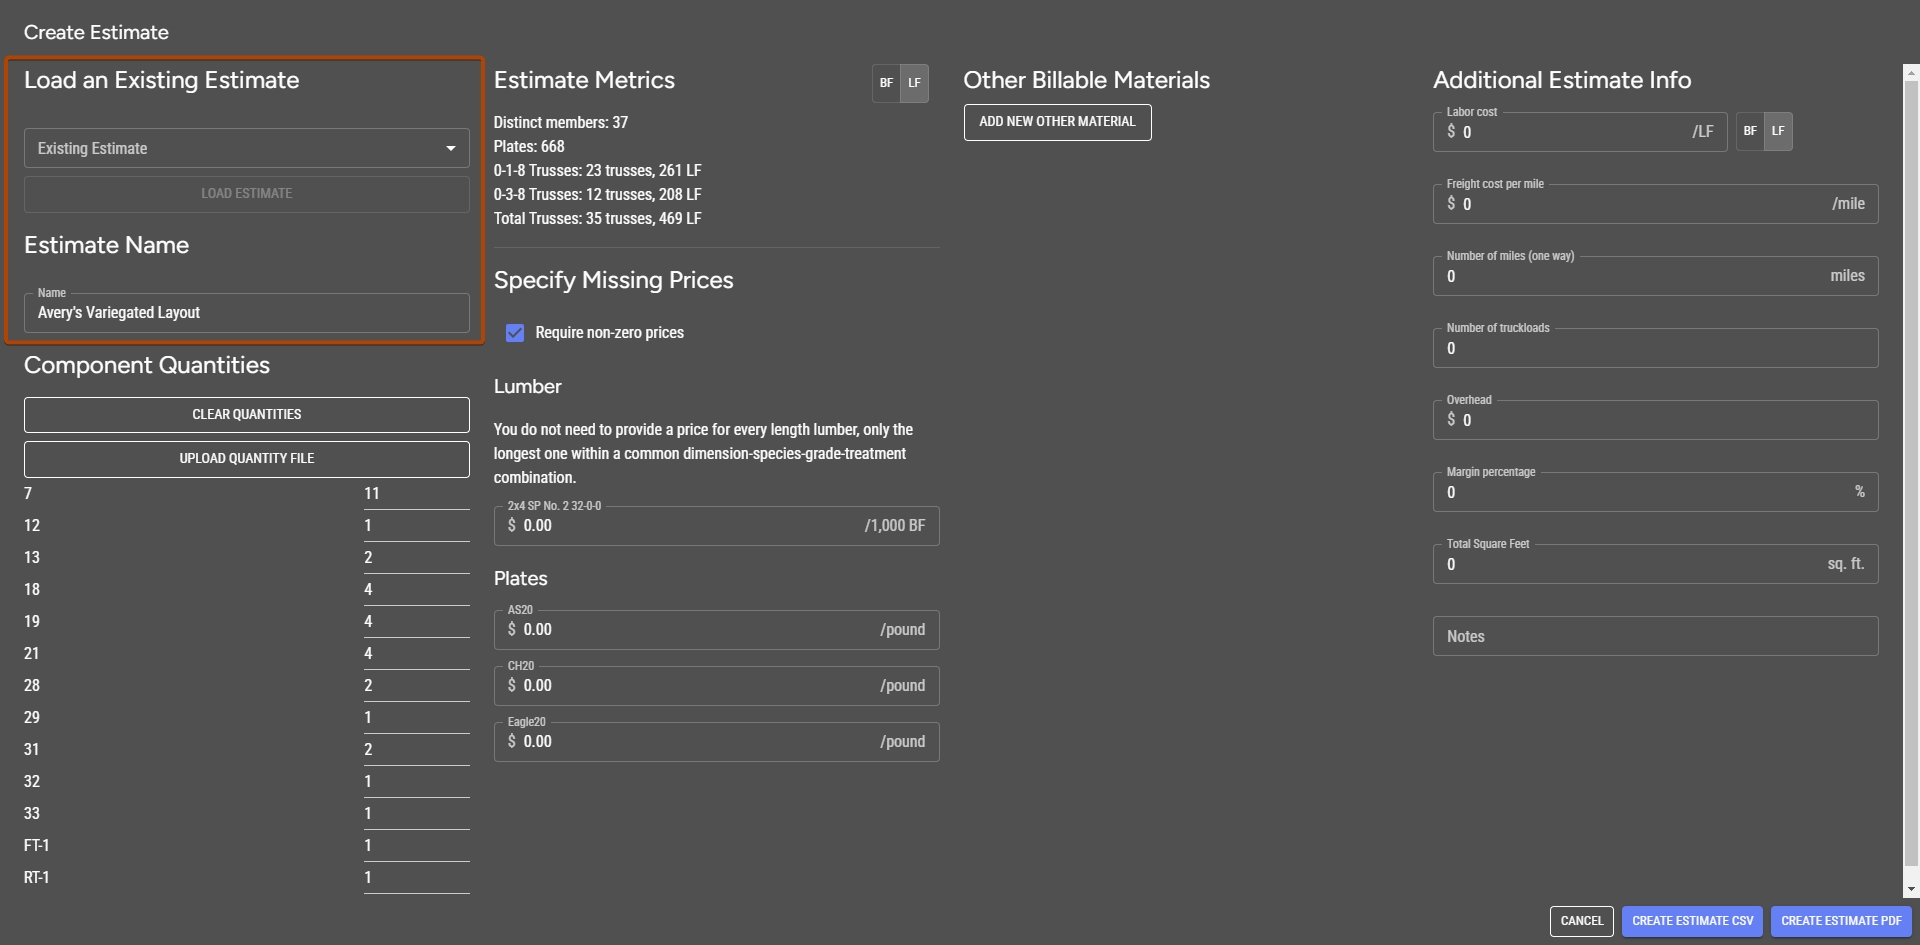1920x945 pixels.
Task: Select the Margin percentage input
Action: click(1640, 492)
